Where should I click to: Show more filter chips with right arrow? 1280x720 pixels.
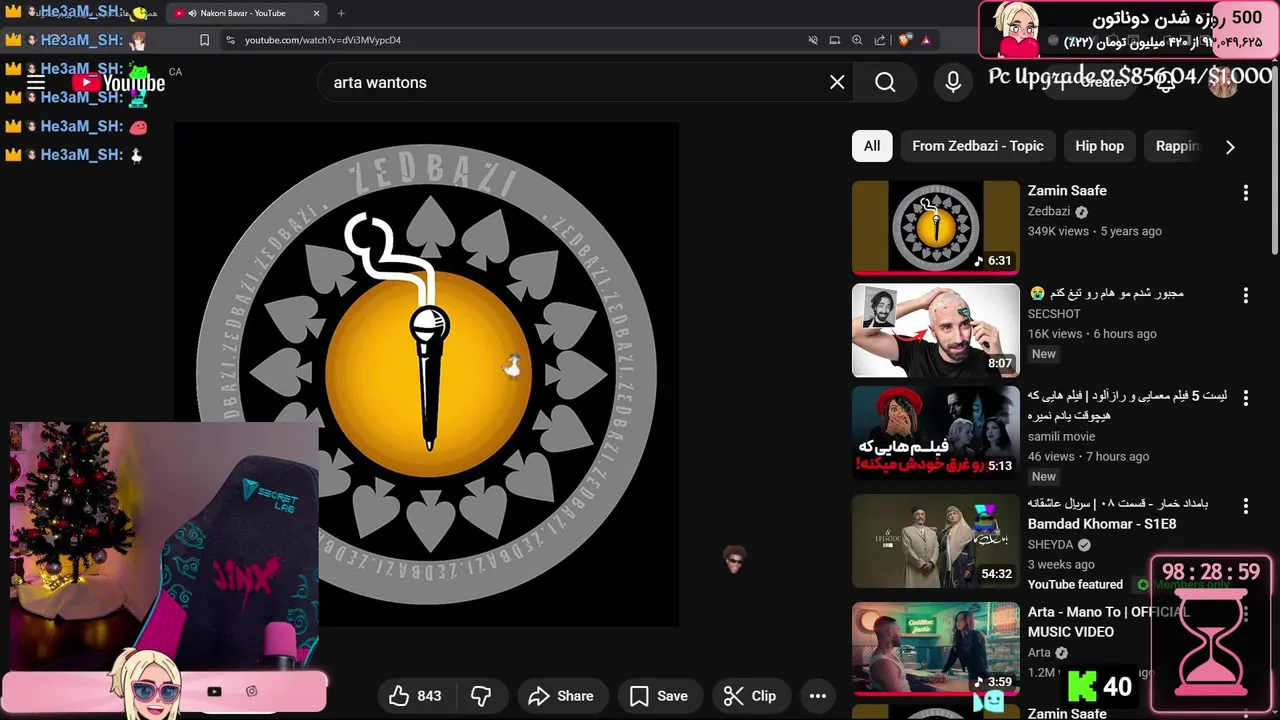coord(1230,146)
